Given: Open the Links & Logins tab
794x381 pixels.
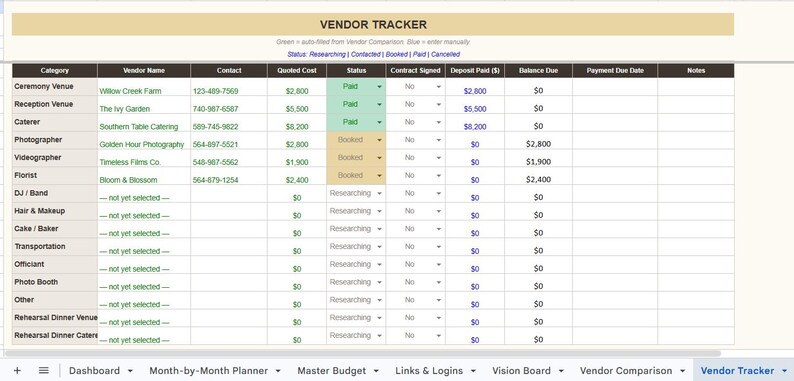Looking at the screenshot, I should point(429,371).
